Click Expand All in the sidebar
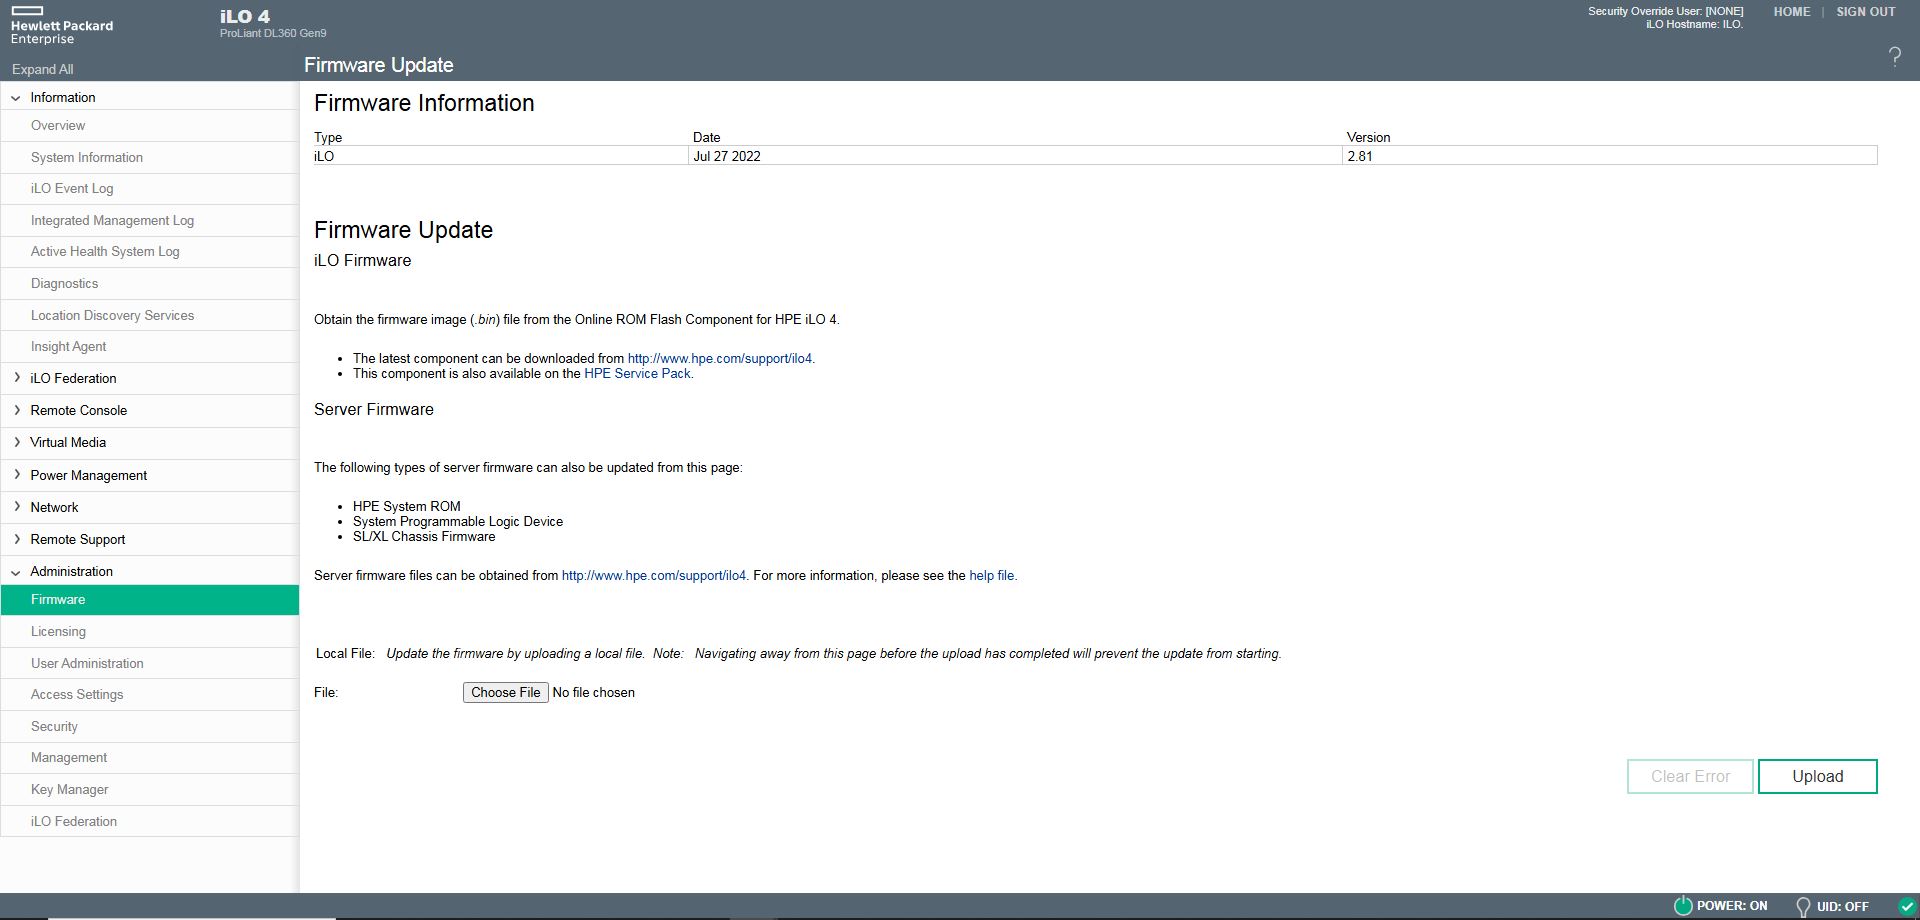The image size is (1920, 920). click(42, 69)
